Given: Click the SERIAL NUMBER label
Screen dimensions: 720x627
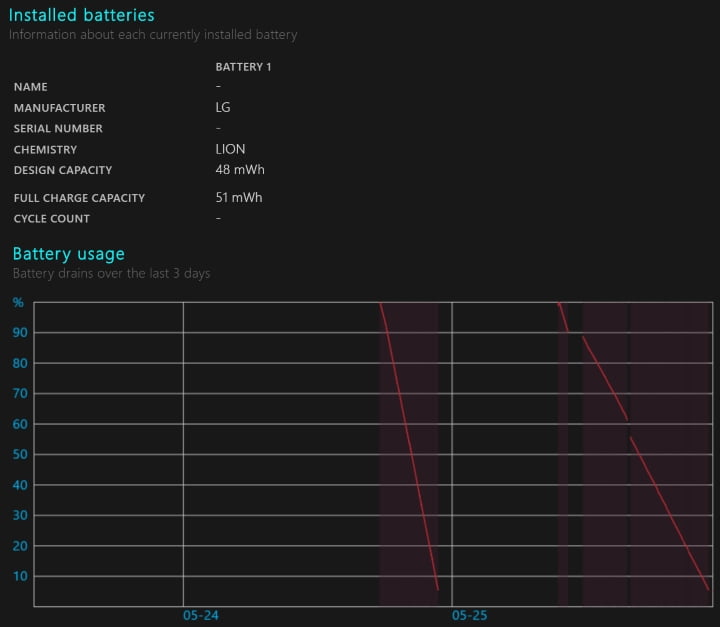Looking at the screenshot, I should click(x=58, y=129).
